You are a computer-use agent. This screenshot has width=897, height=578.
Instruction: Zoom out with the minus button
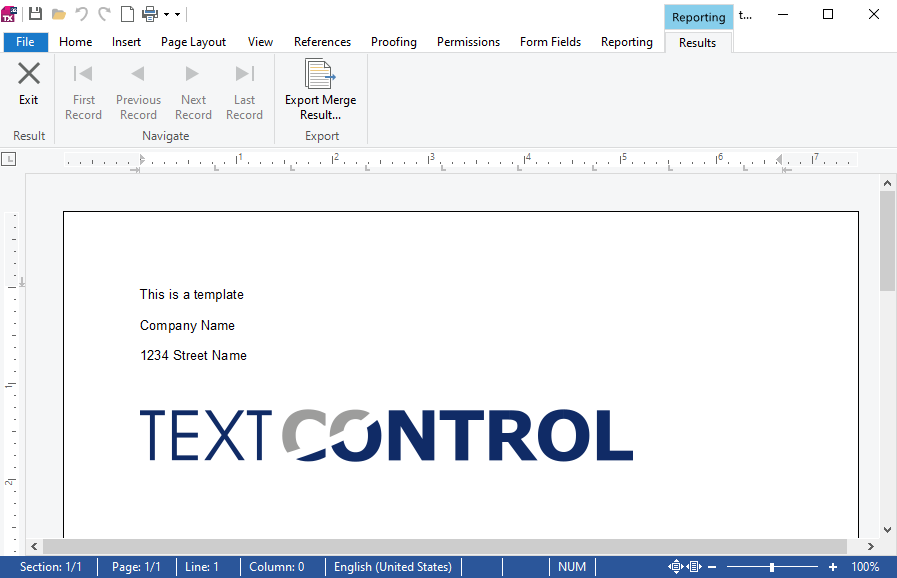712,567
